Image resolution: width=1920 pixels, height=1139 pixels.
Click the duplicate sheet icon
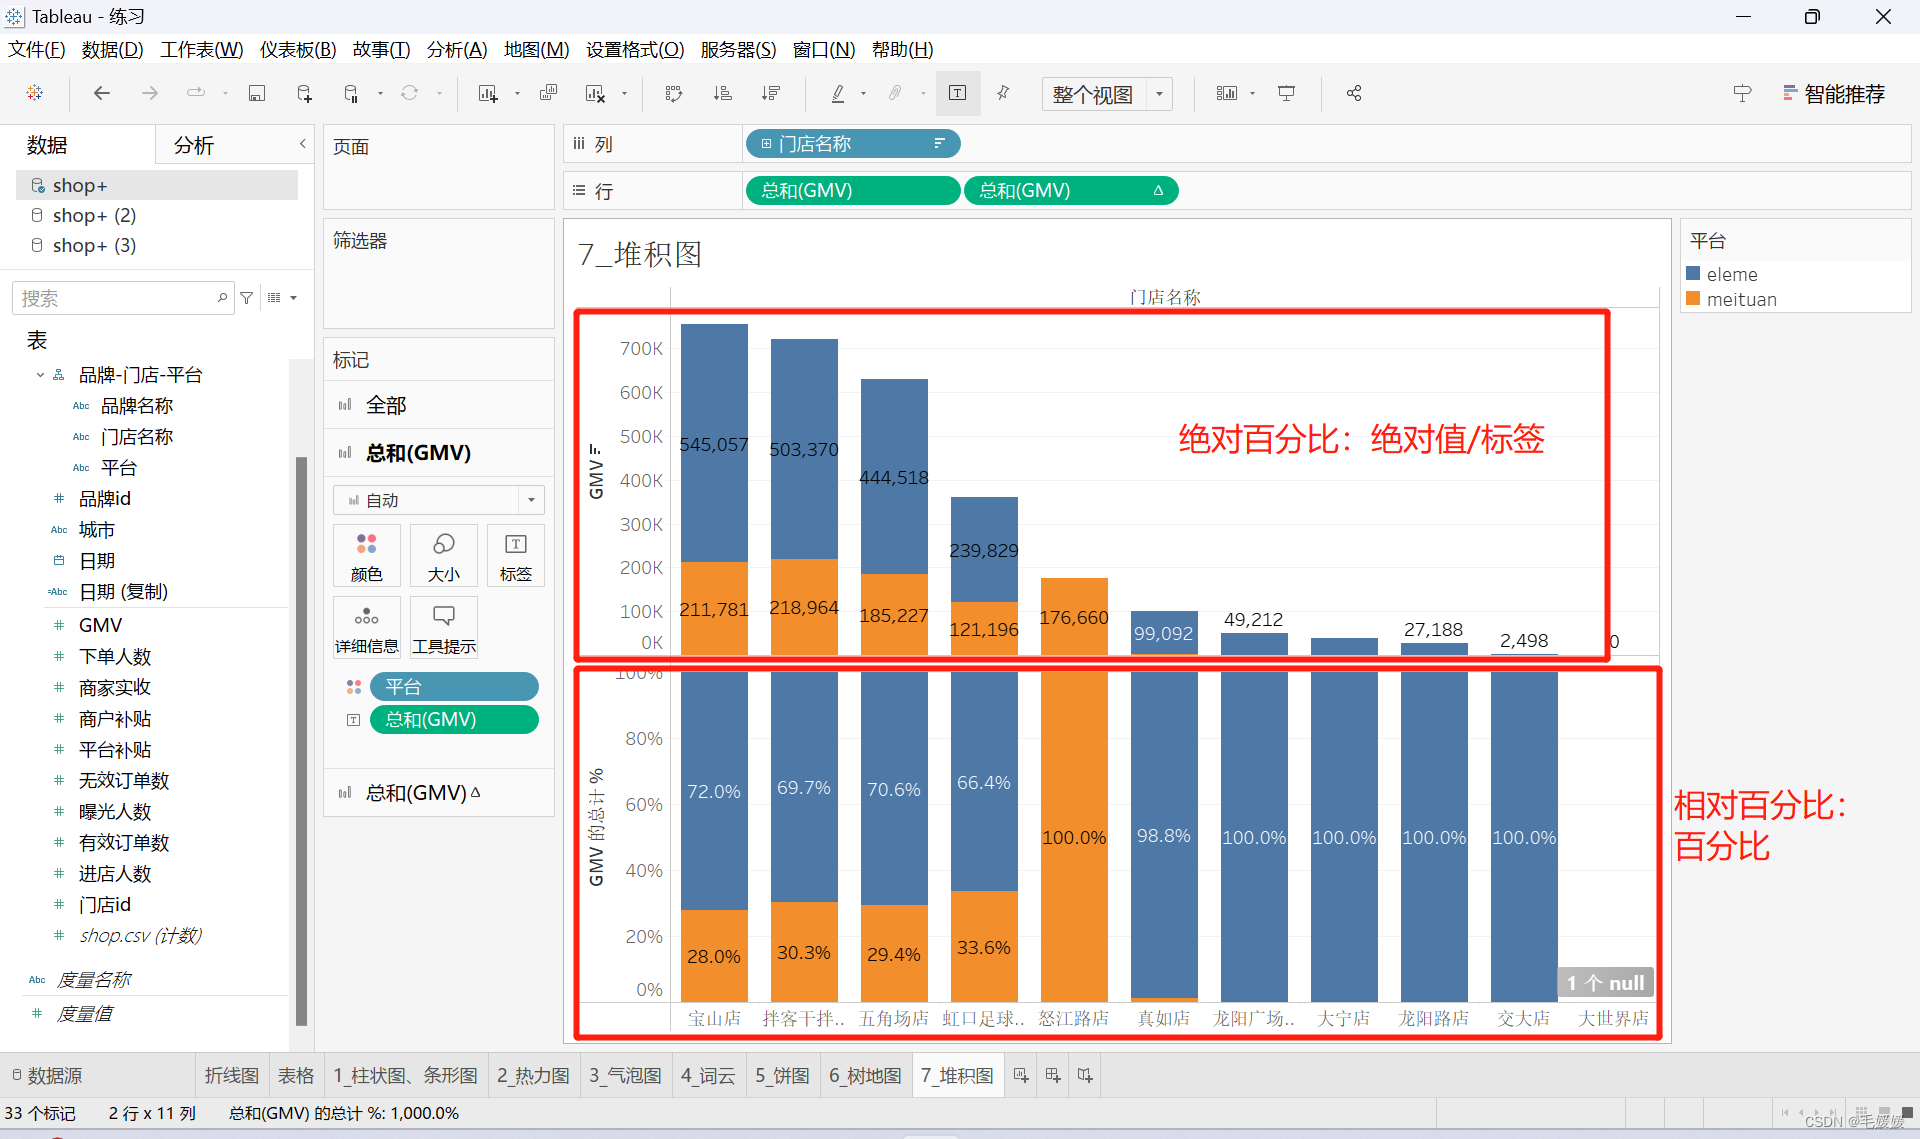tap(548, 93)
